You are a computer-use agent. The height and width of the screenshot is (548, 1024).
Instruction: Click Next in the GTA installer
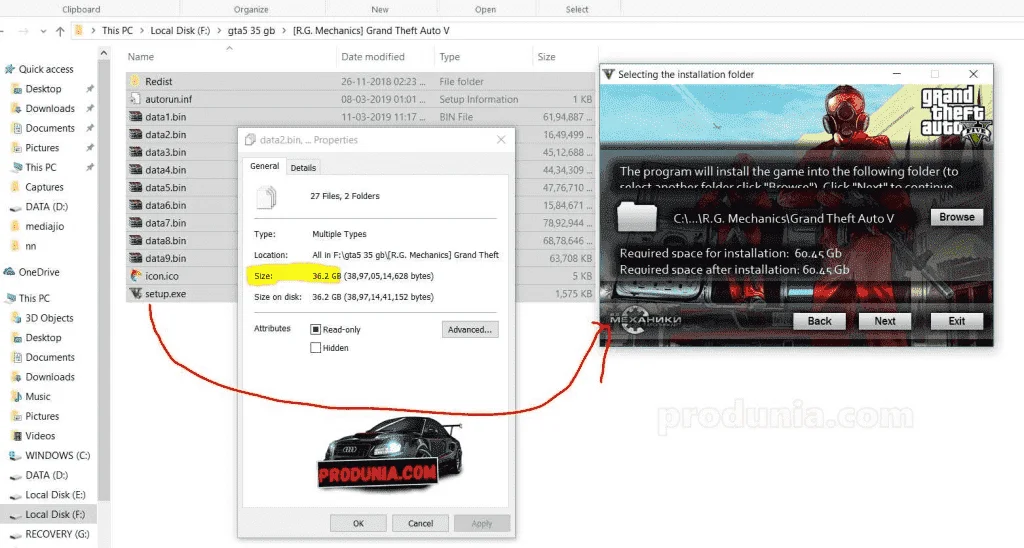pos(885,321)
